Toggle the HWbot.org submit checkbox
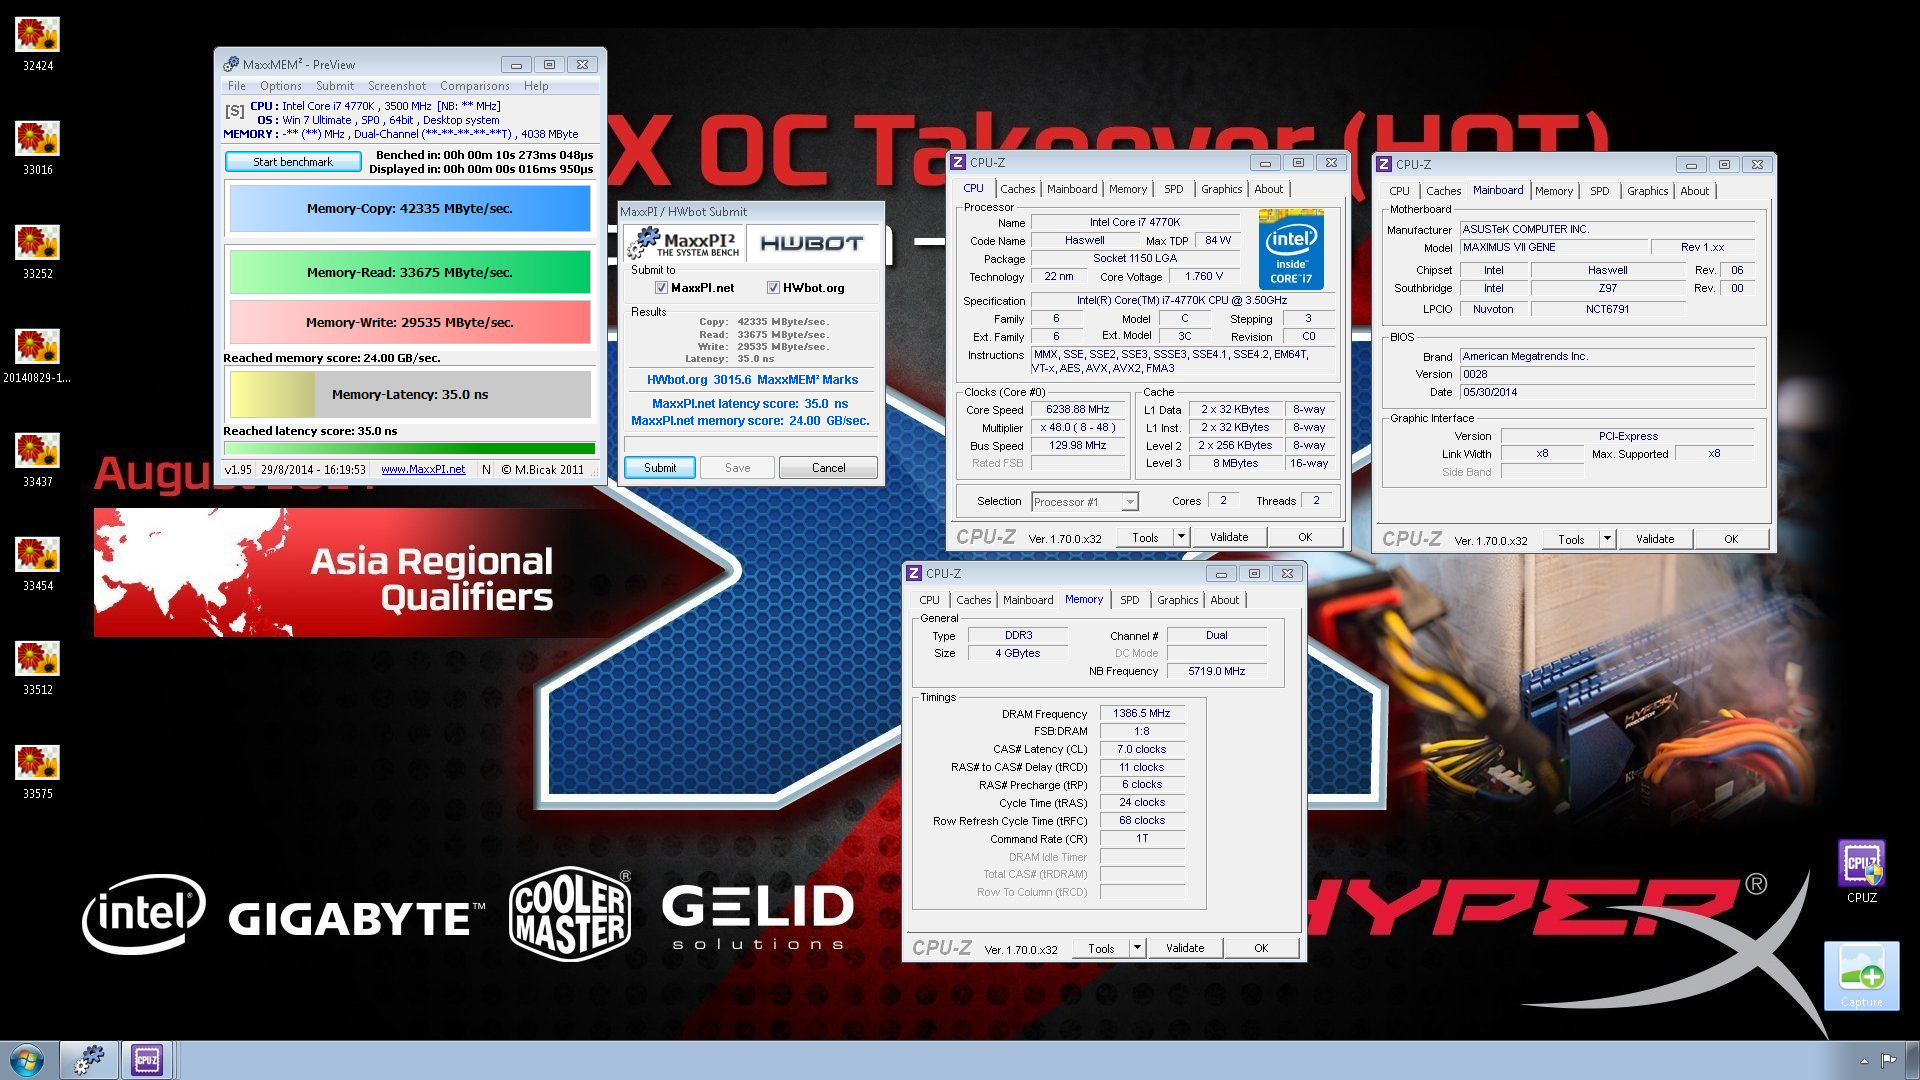This screenshot has width=1920, height=1080. tap(773, 288)
